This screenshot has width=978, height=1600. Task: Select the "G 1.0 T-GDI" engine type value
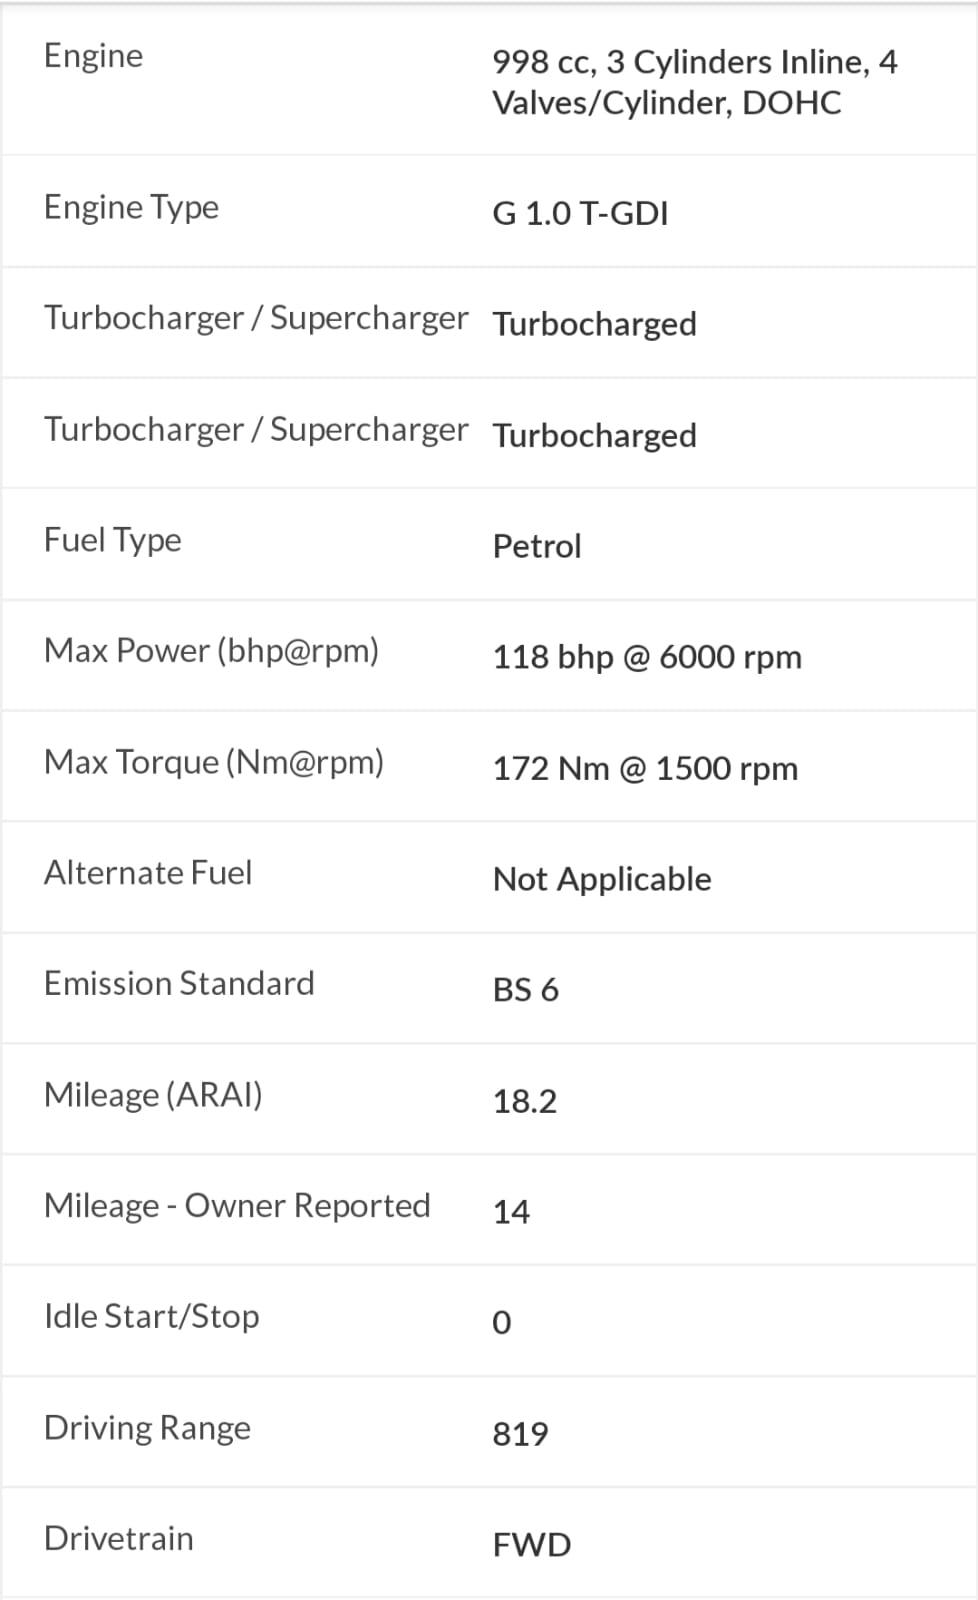(580, 213)
